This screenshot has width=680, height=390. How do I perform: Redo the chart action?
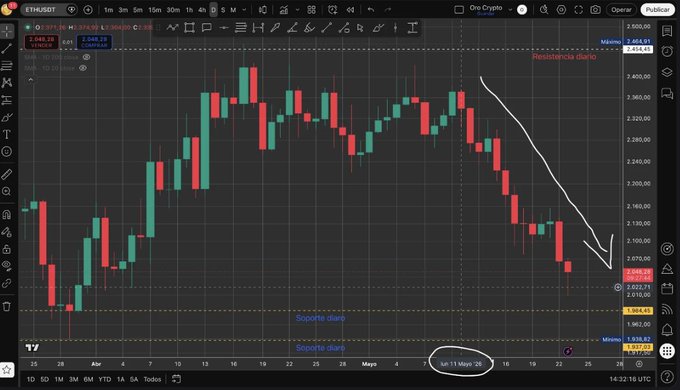coord(388,10)
